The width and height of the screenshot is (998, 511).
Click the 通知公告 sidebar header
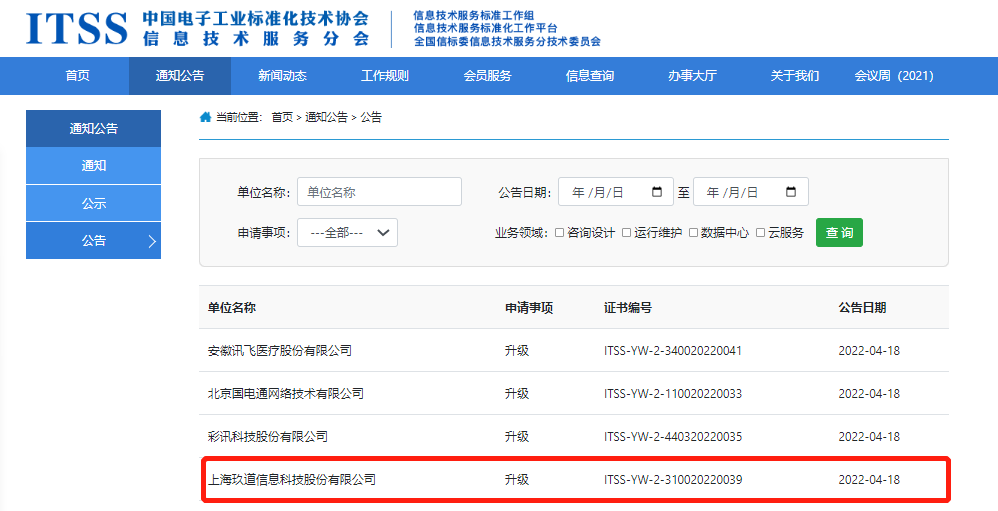pyautogui.click(x=94, y=129)
